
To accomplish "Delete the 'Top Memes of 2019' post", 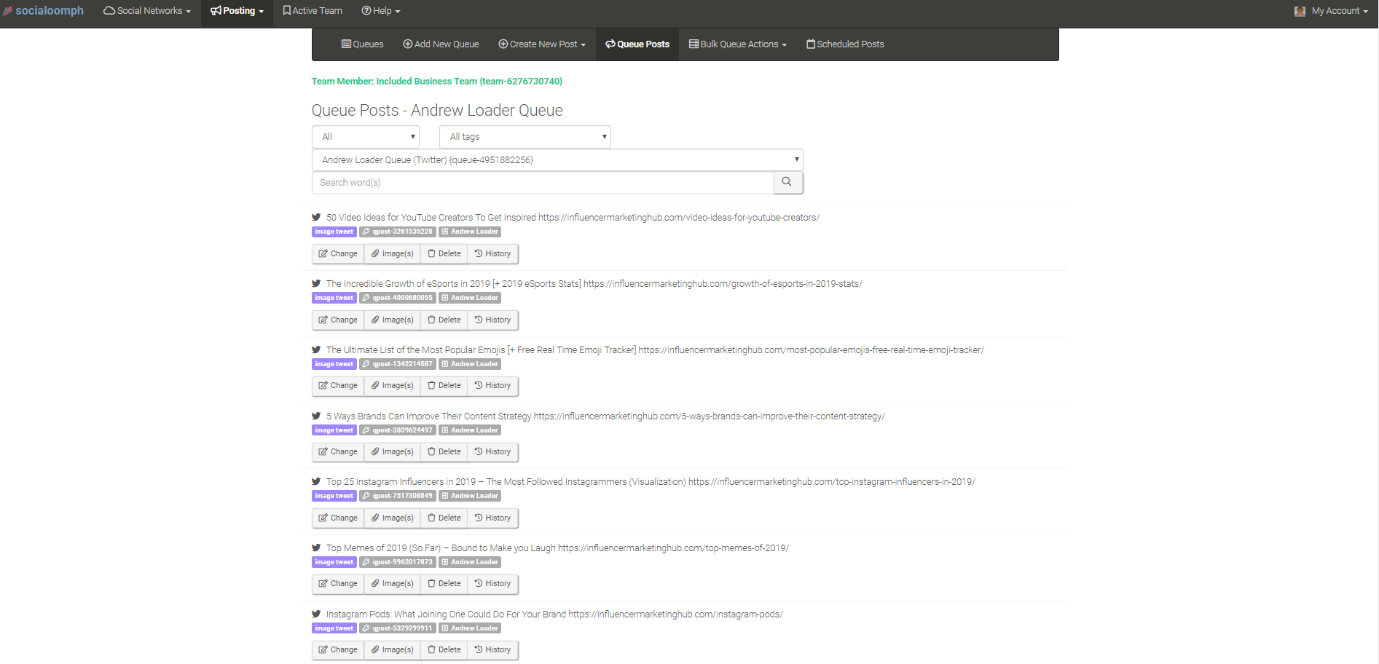I will pyautogui.click(x=444, y=583).
